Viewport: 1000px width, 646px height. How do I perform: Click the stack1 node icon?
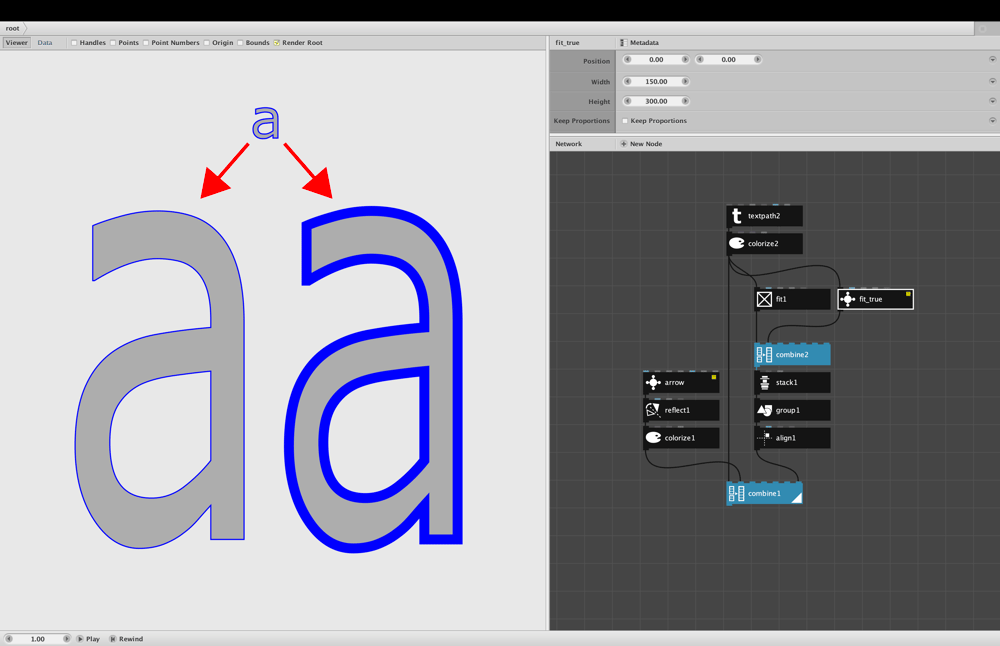(764, 383)
